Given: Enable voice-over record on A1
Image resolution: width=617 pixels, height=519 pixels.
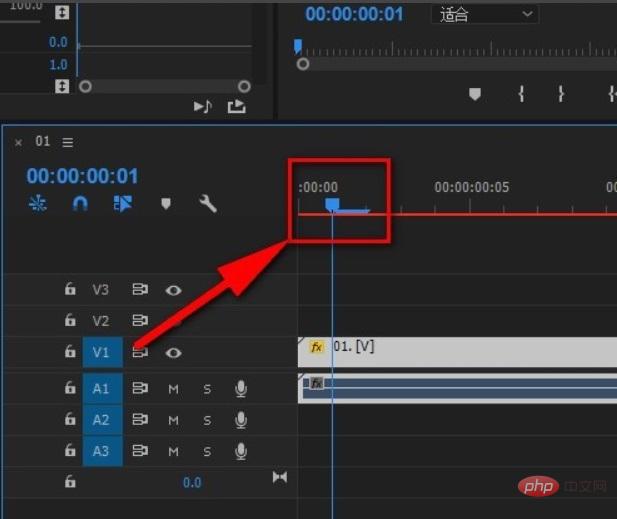Looking at the screenshot, I should [x=241, y=389].
